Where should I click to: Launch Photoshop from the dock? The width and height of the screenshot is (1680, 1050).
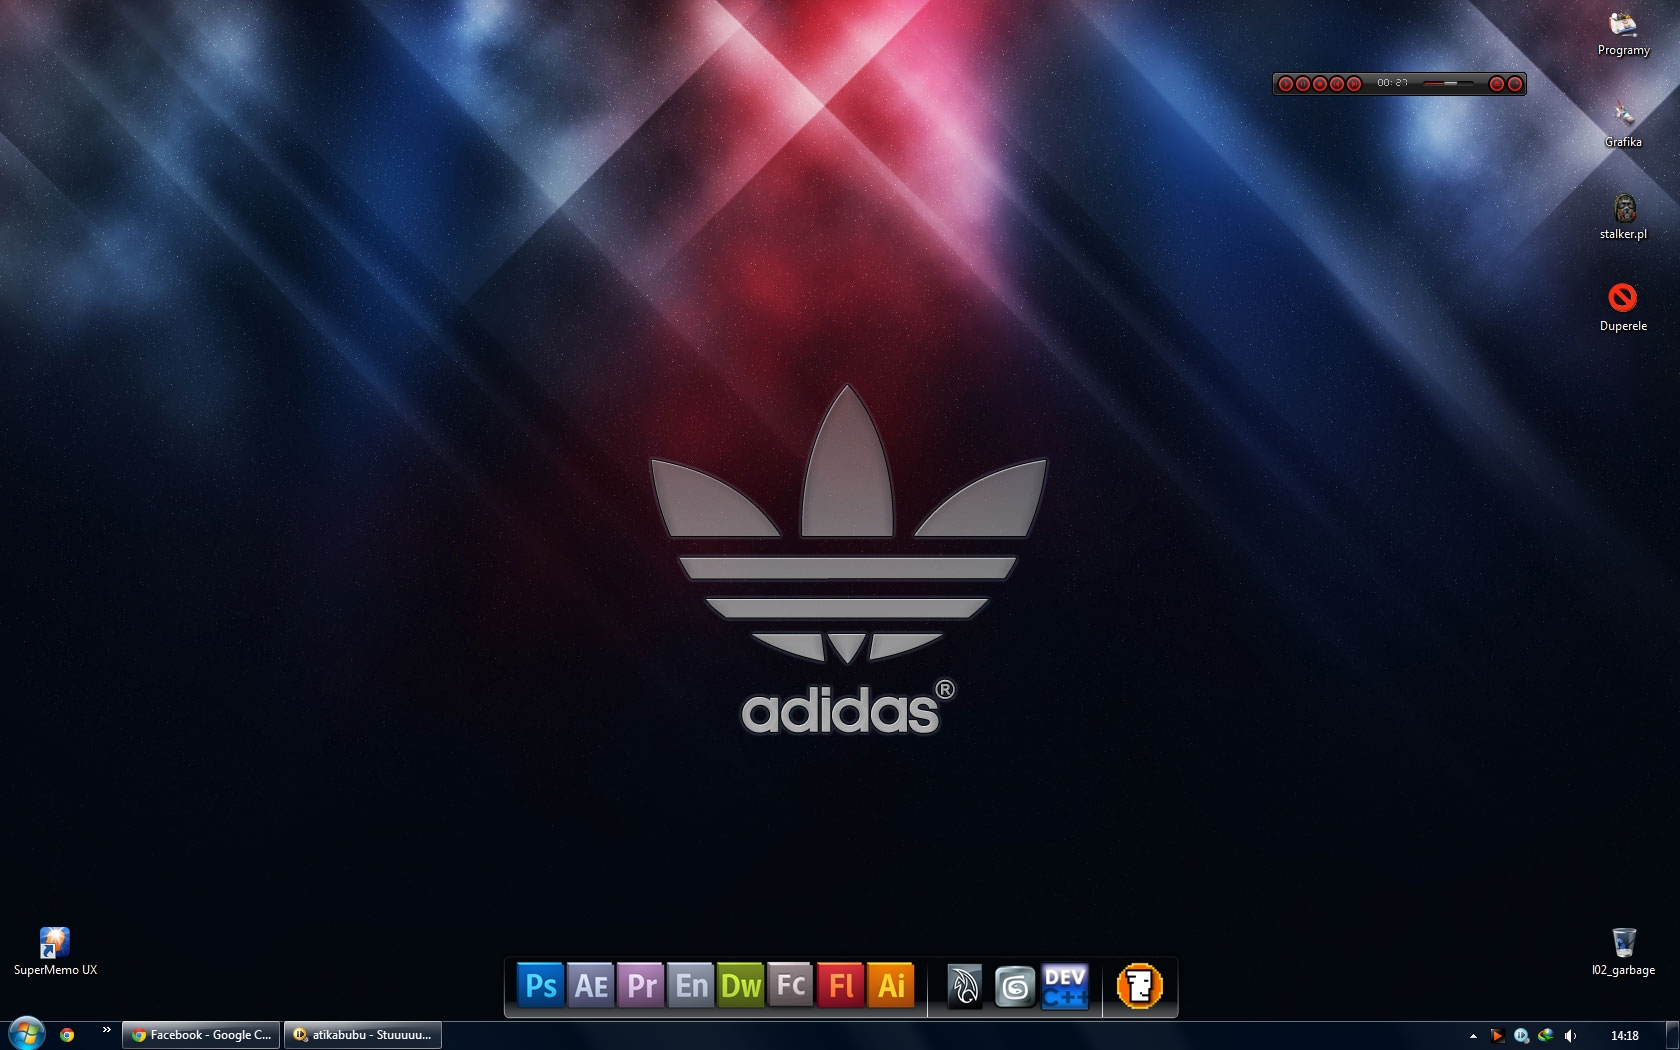[541, 986]
